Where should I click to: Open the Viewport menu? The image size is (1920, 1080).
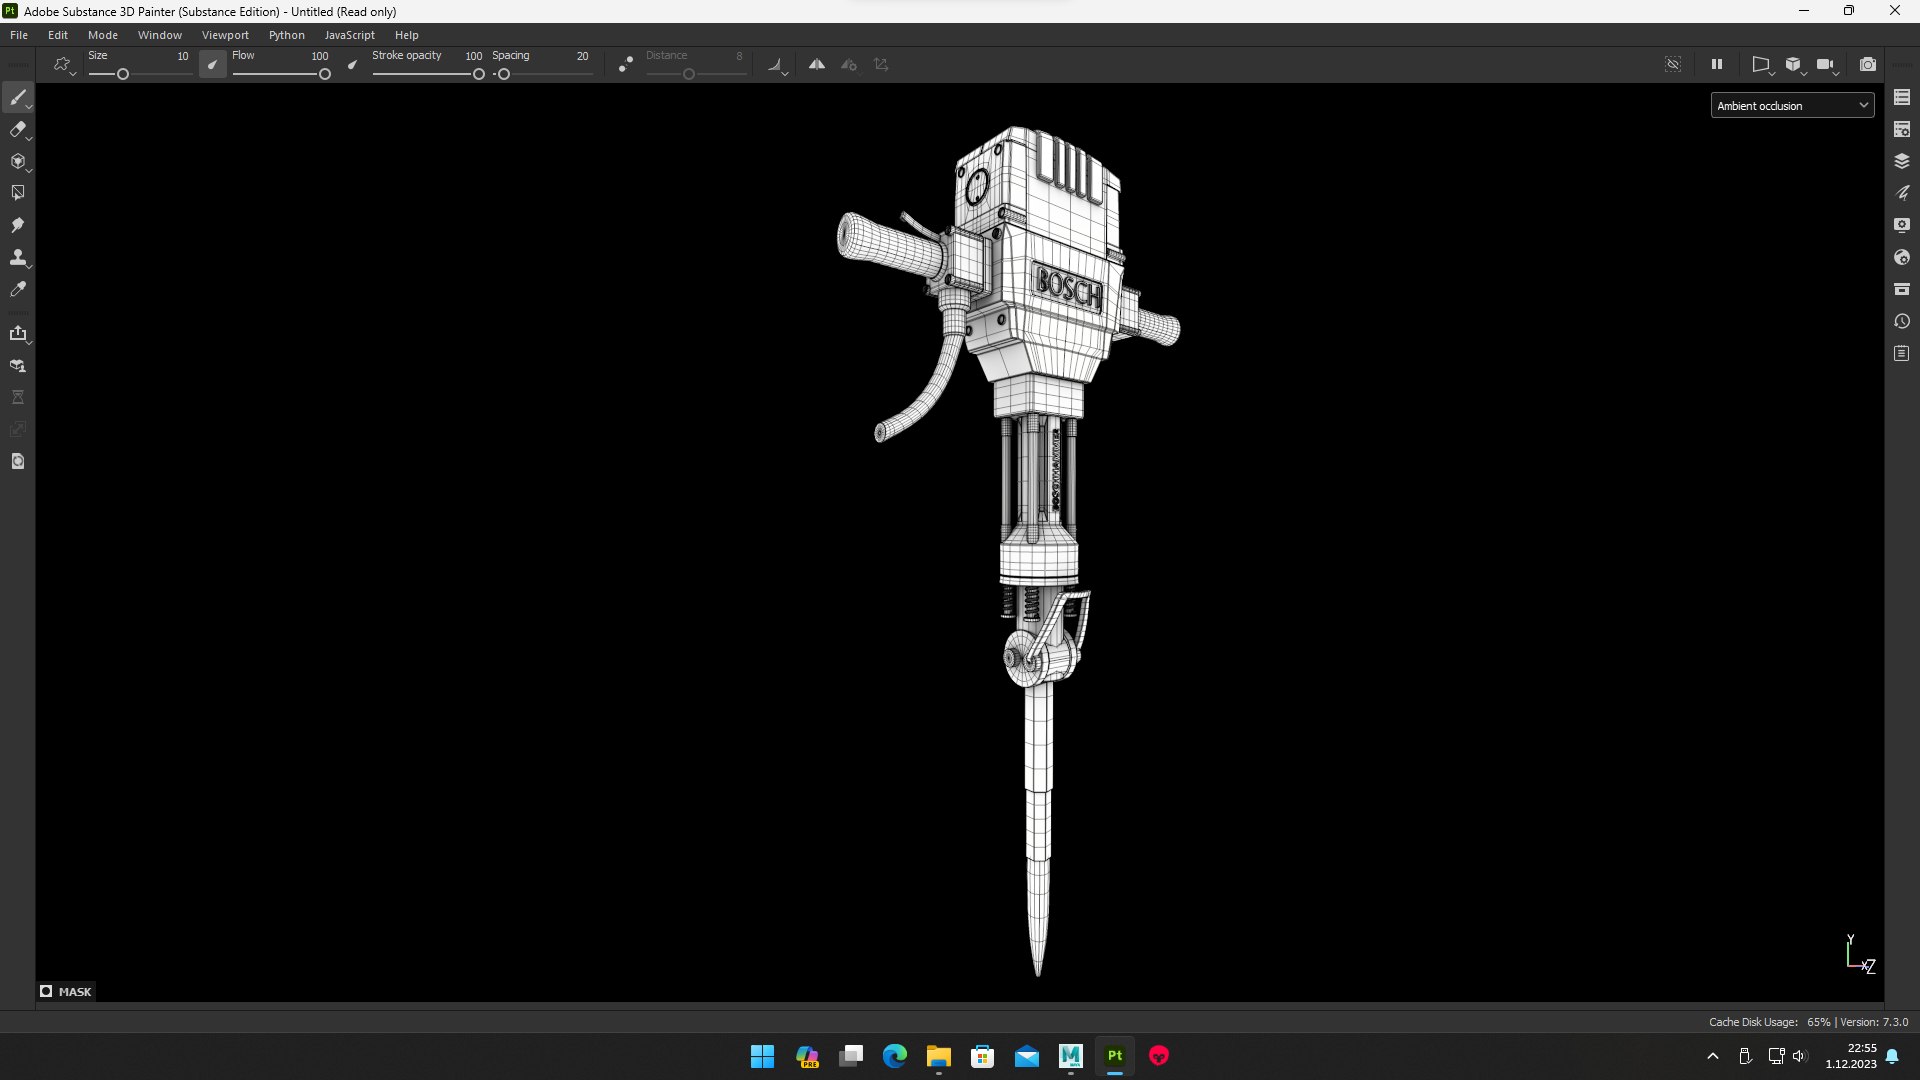225,35
